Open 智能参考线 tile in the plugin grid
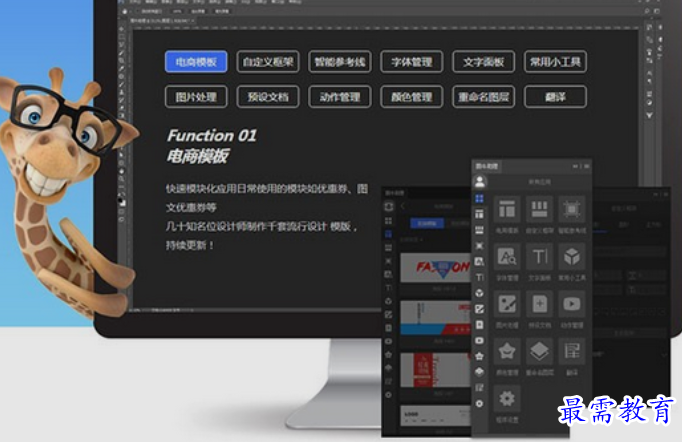This screenshot has width=682, height=442. click(x=572, y=210)
